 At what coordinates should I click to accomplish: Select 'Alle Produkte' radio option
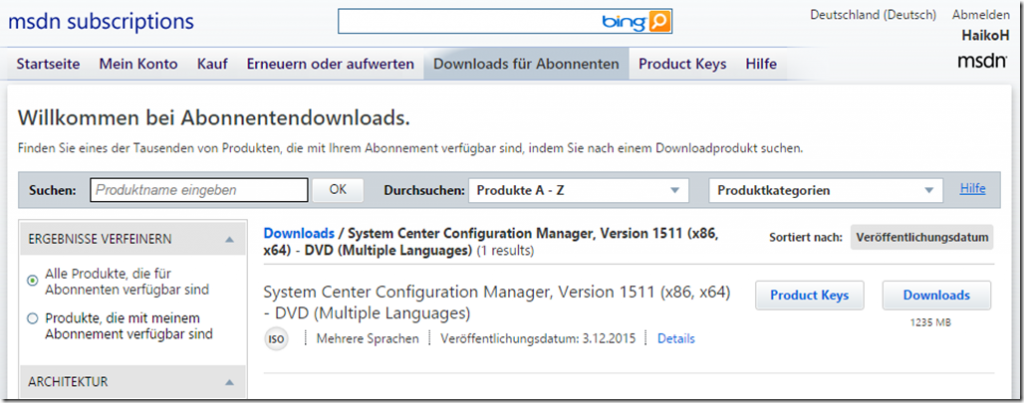pyautogui.click(x=32, y=281)
